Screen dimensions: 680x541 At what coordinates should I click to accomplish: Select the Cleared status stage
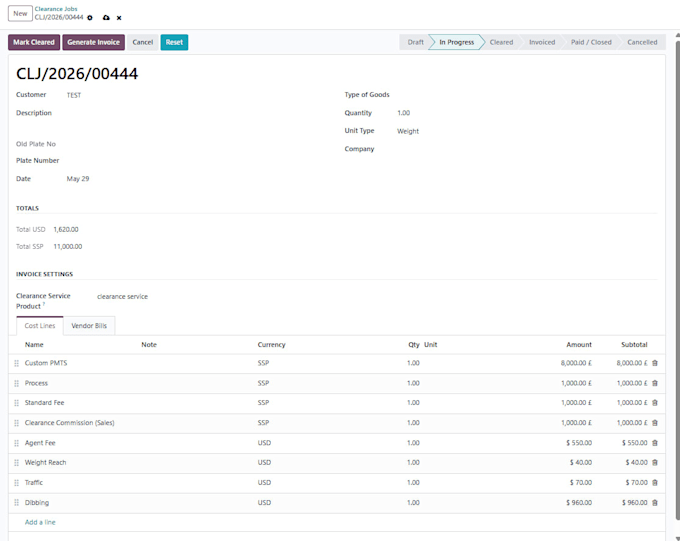point(501,42)
